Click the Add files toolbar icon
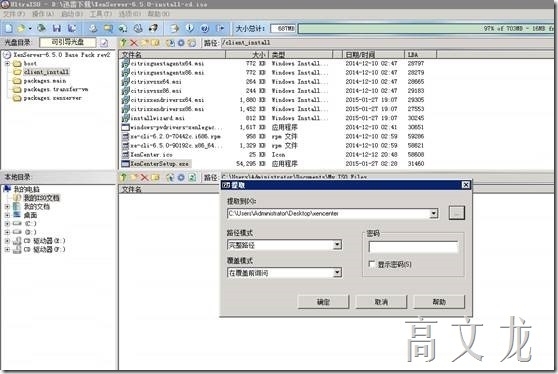Screen dimensions: 558x374 (174, 28)
